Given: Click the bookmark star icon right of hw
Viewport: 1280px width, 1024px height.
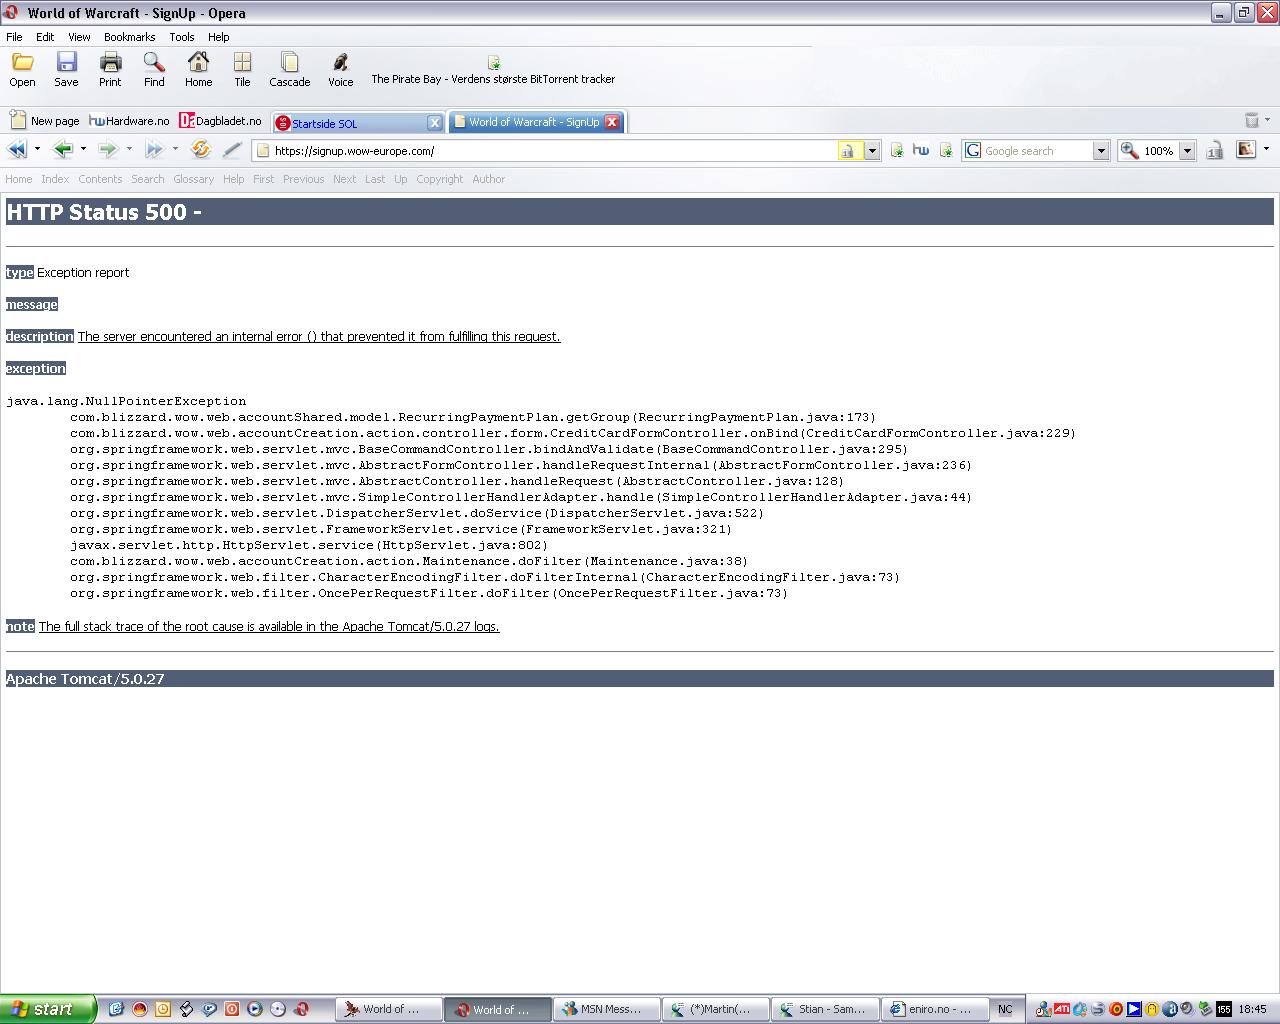Looking at the screenshot, I should tap(946, 151).
